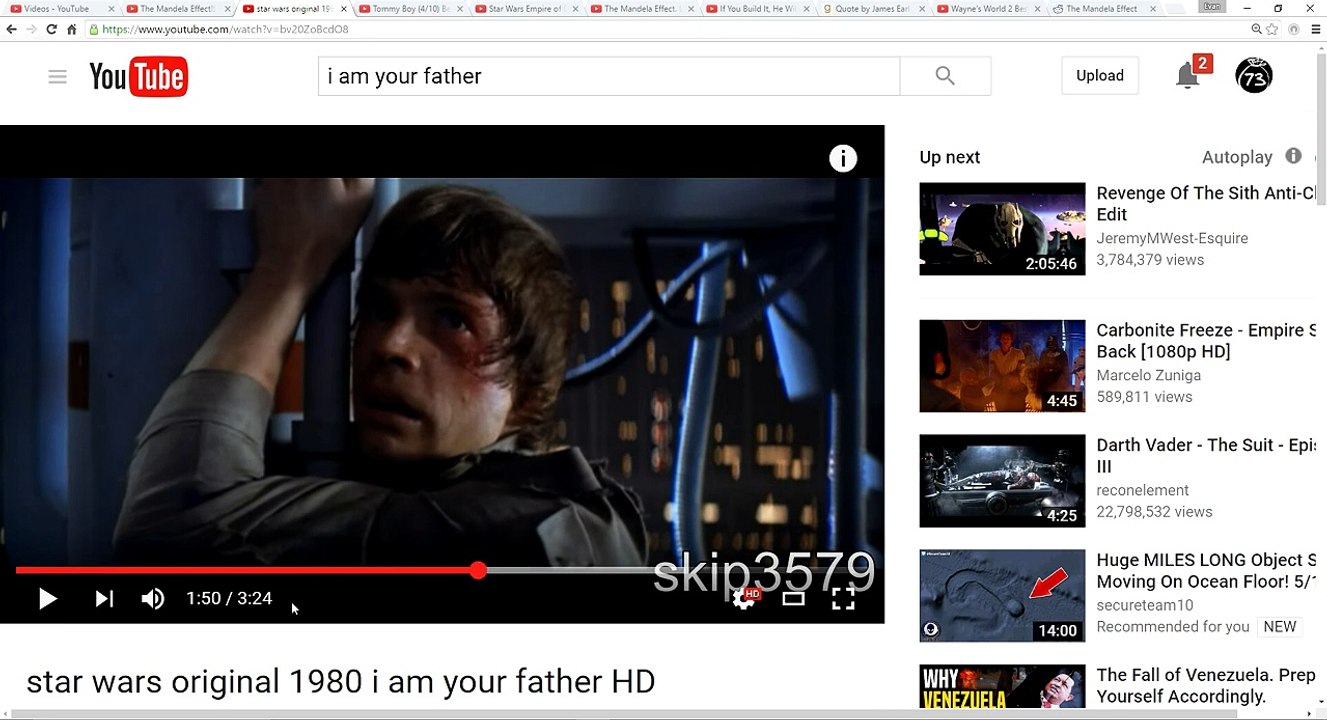This screenshot has height=720, width=1327.
Task: Go forward in browser
Action: [x=32, y=29]
